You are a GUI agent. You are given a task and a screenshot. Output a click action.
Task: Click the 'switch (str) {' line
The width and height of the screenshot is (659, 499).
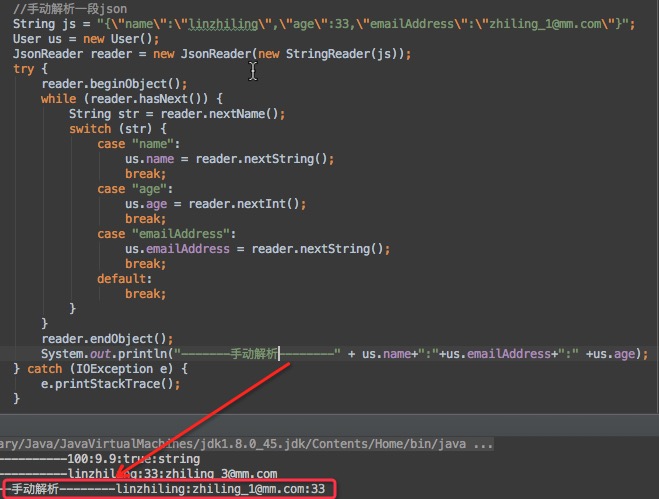[118, 129]
